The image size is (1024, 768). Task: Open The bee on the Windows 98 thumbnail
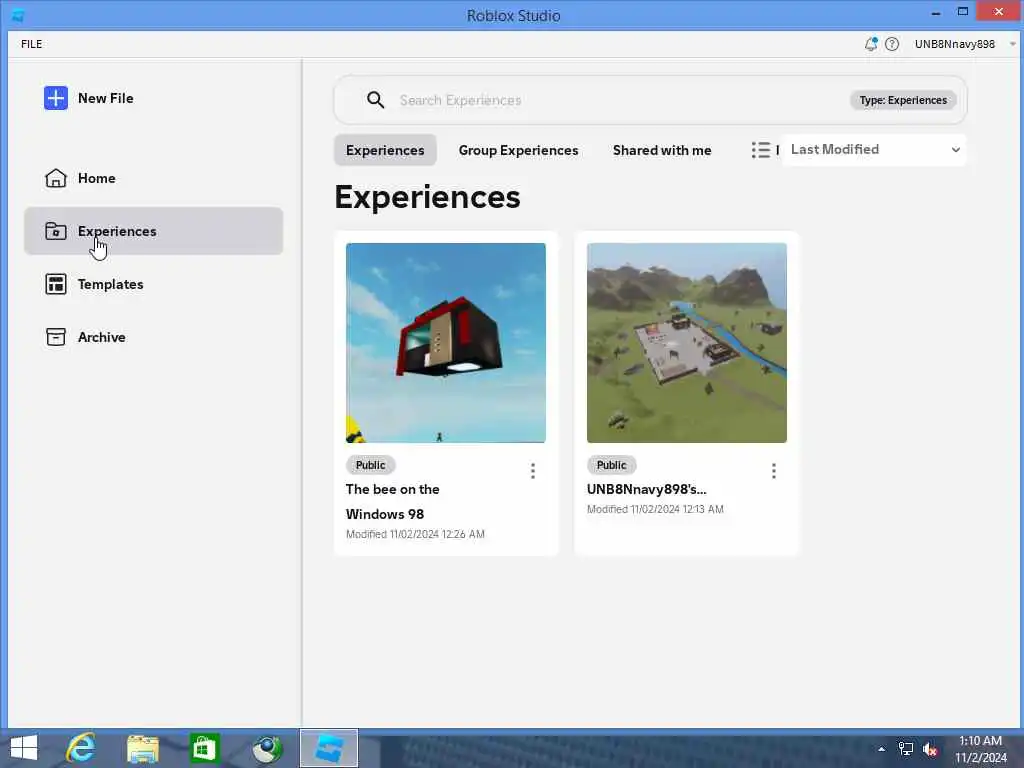click(x=446, y=343)
